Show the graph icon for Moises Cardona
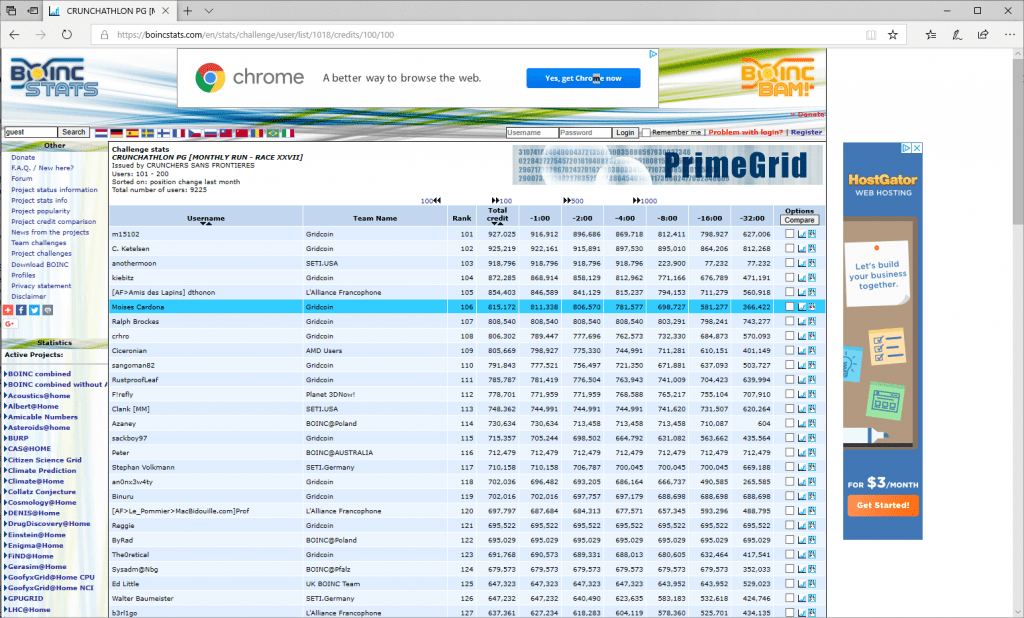The height and width of the screenshot is (618, 1024). tap(801, 306)
